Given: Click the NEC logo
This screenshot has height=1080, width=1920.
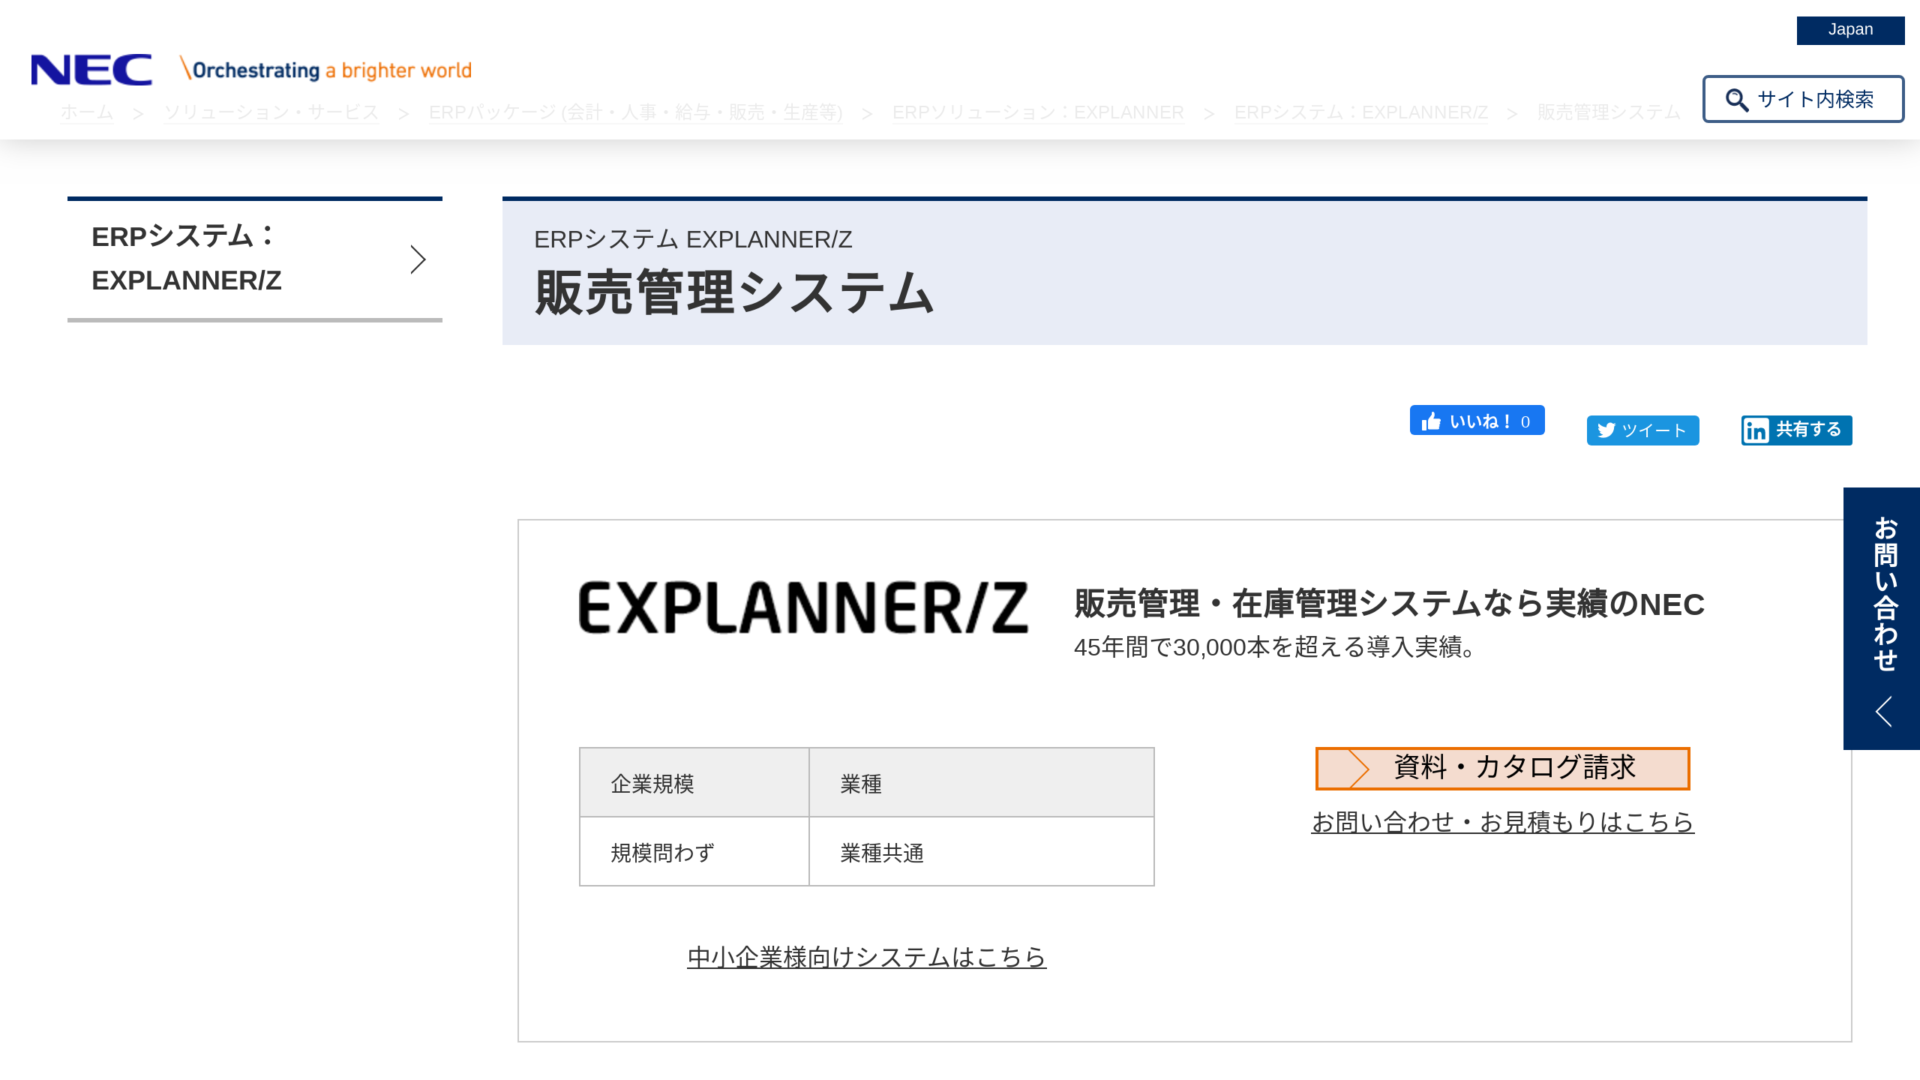Looking at the screenshot, I should click(91, 68).
